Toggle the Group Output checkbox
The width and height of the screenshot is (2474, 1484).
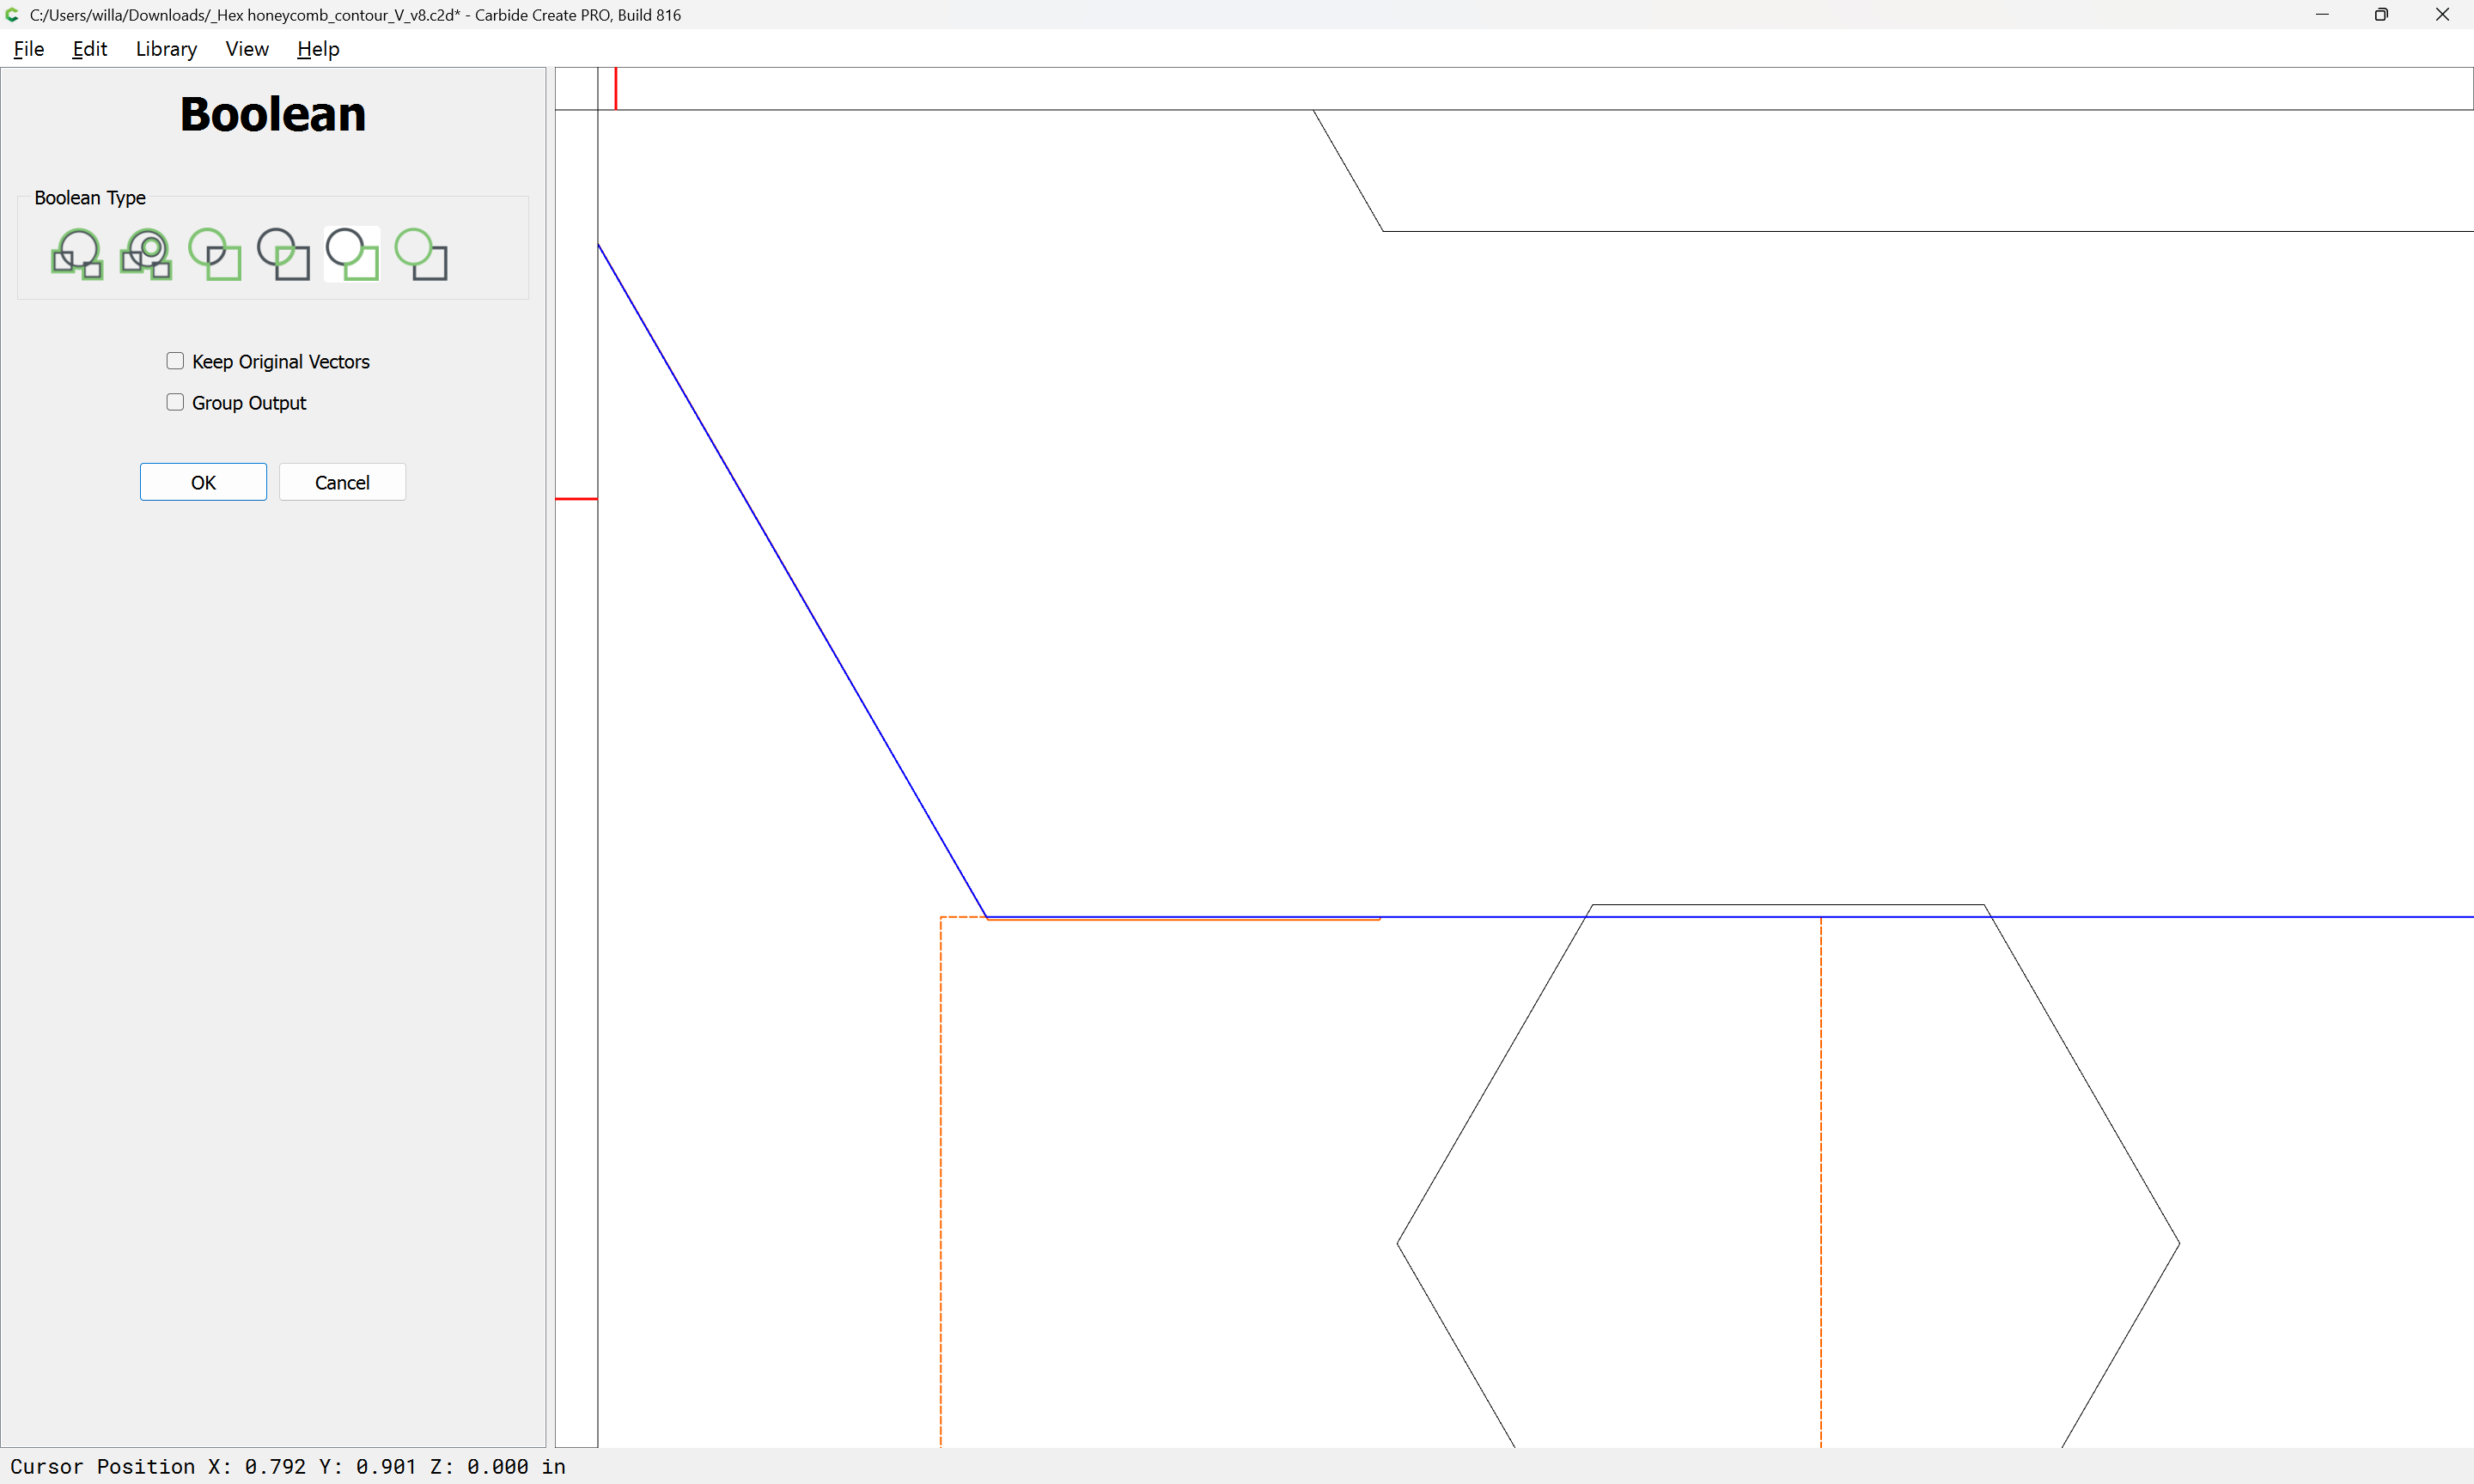click(175, 402)
